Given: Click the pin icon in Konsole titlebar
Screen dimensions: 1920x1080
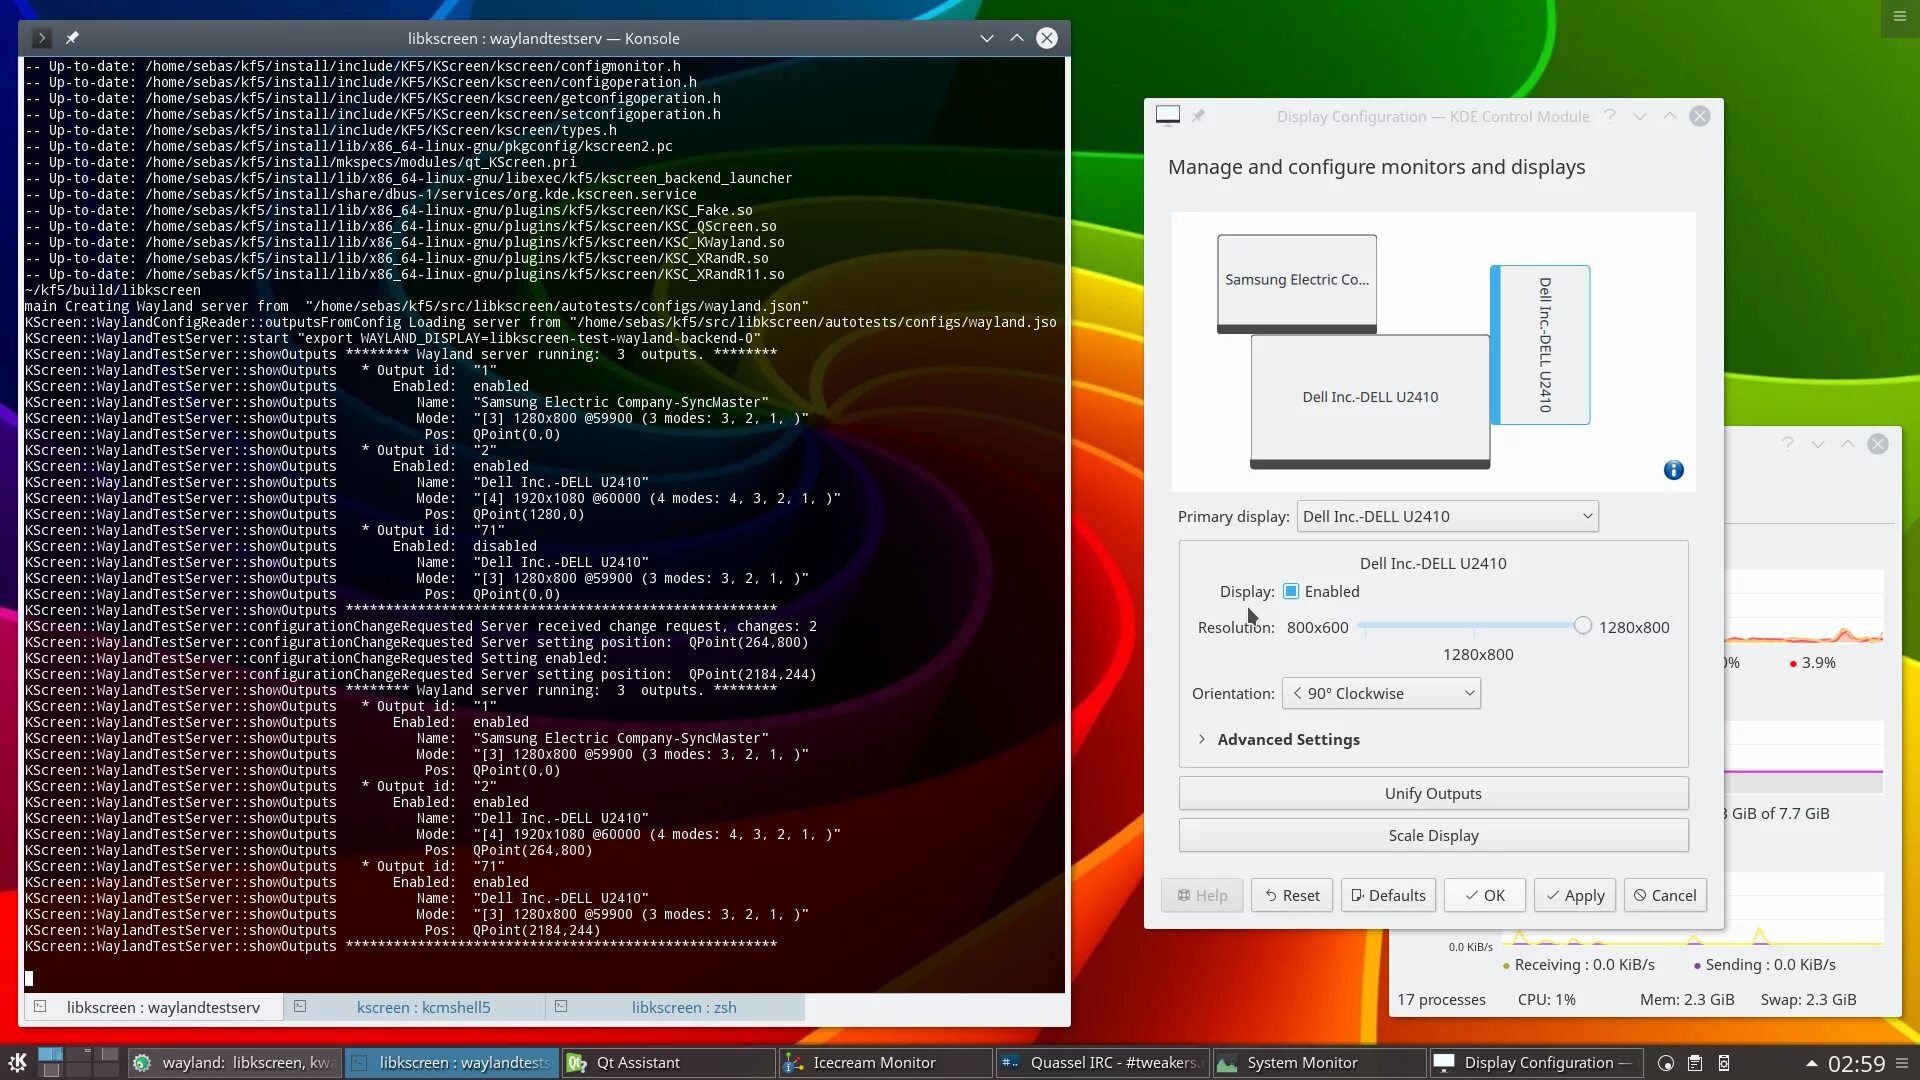Looking at the screenshot, I should pos(72,38).
